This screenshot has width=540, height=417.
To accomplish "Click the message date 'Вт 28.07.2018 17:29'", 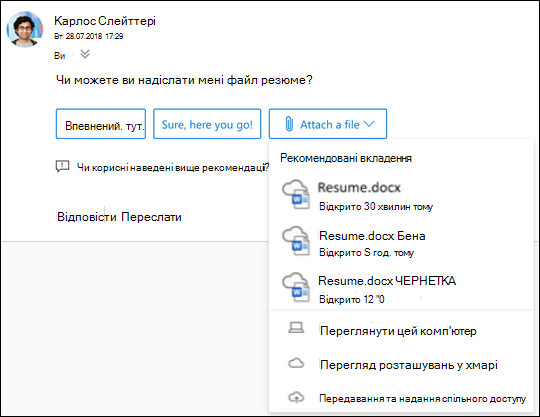I will coord(89,36).
